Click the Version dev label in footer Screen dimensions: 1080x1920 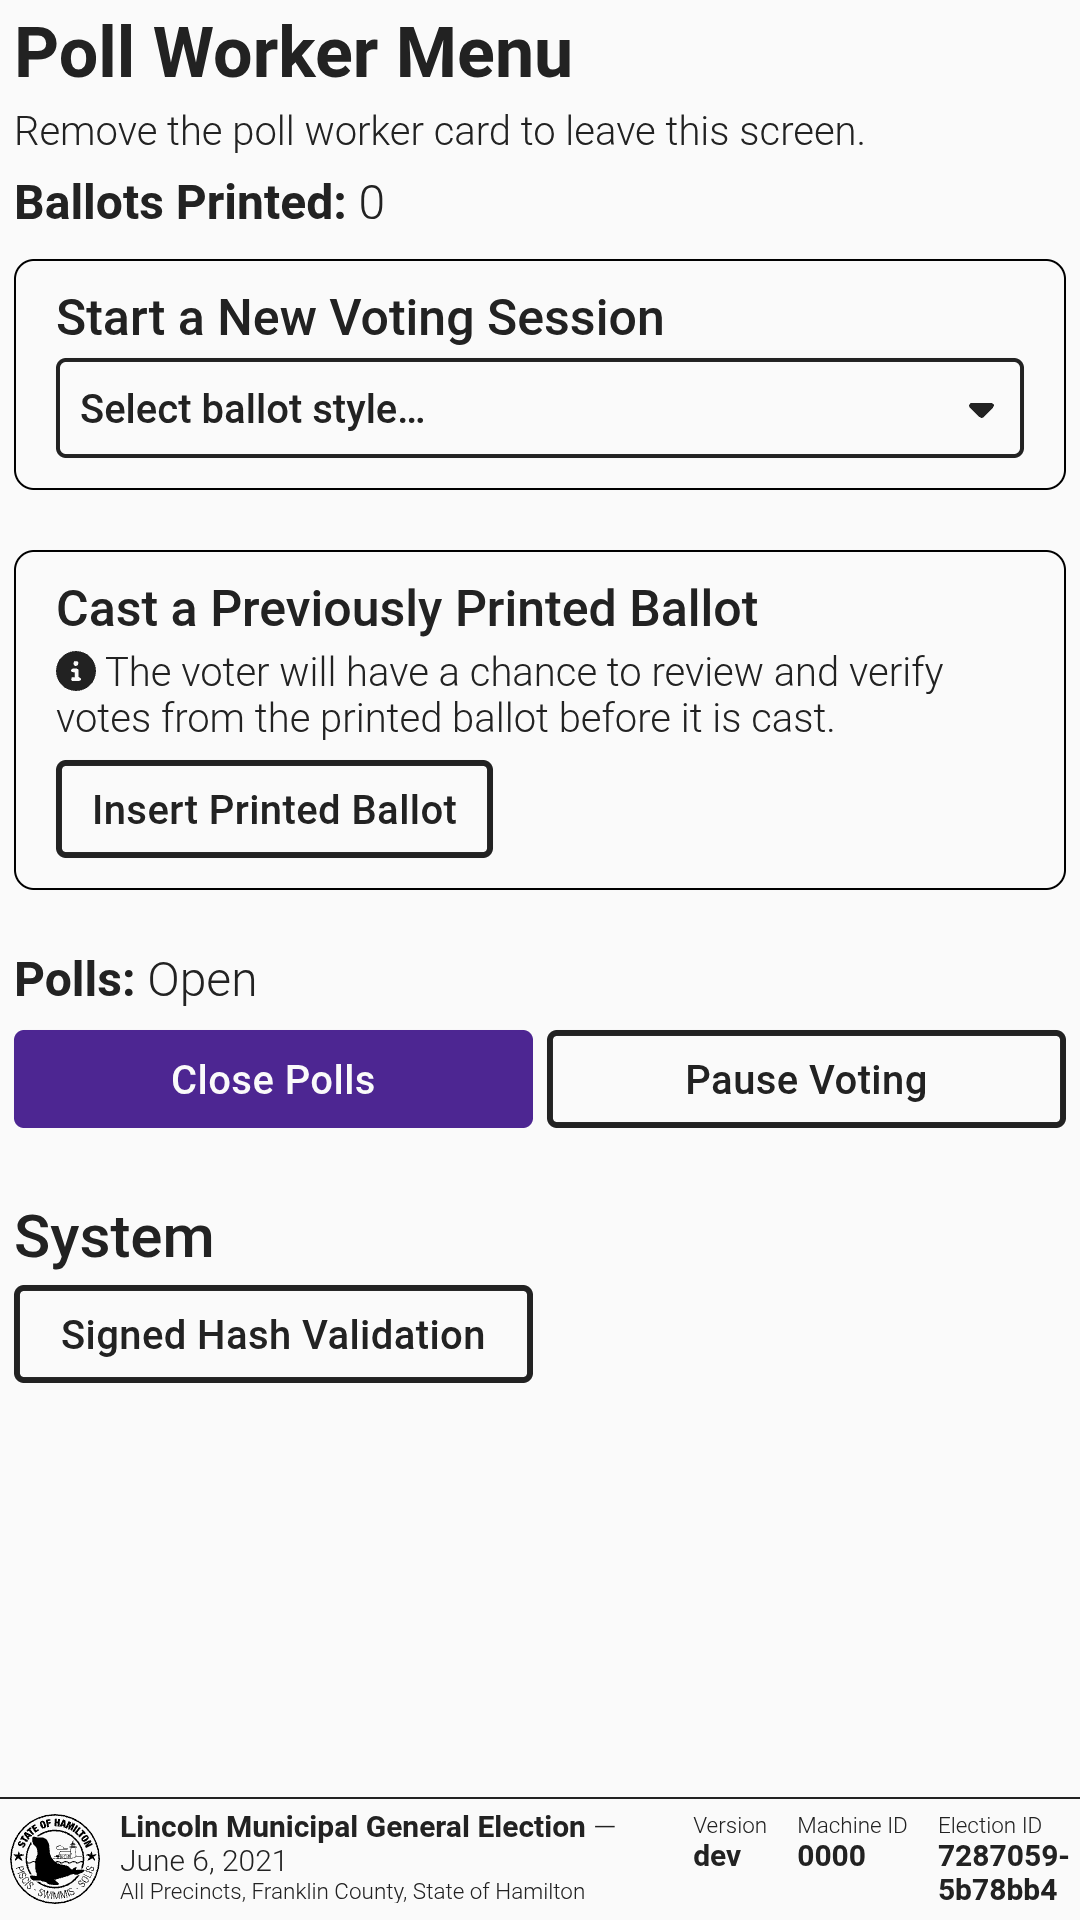click(718, 1856)
